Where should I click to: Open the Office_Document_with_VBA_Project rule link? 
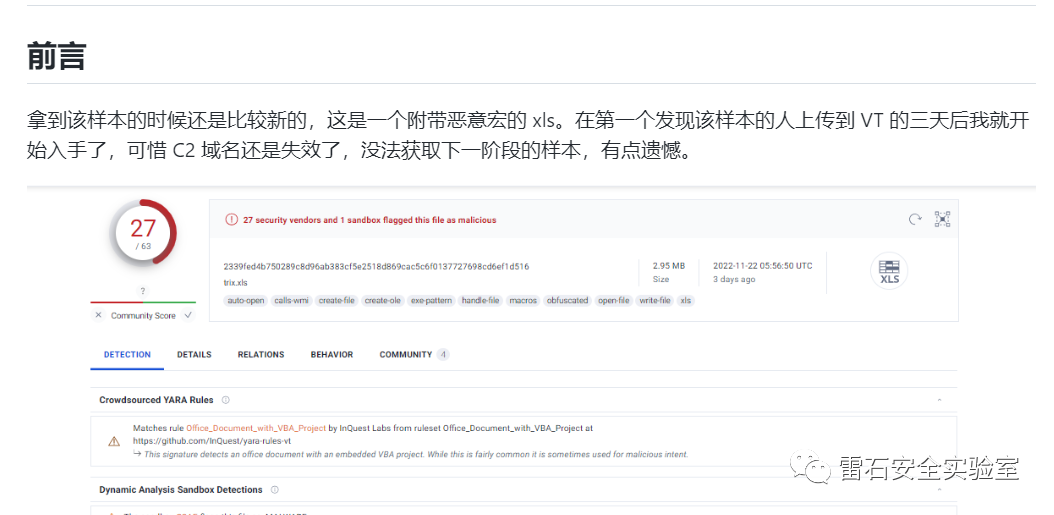coord(256,428)
